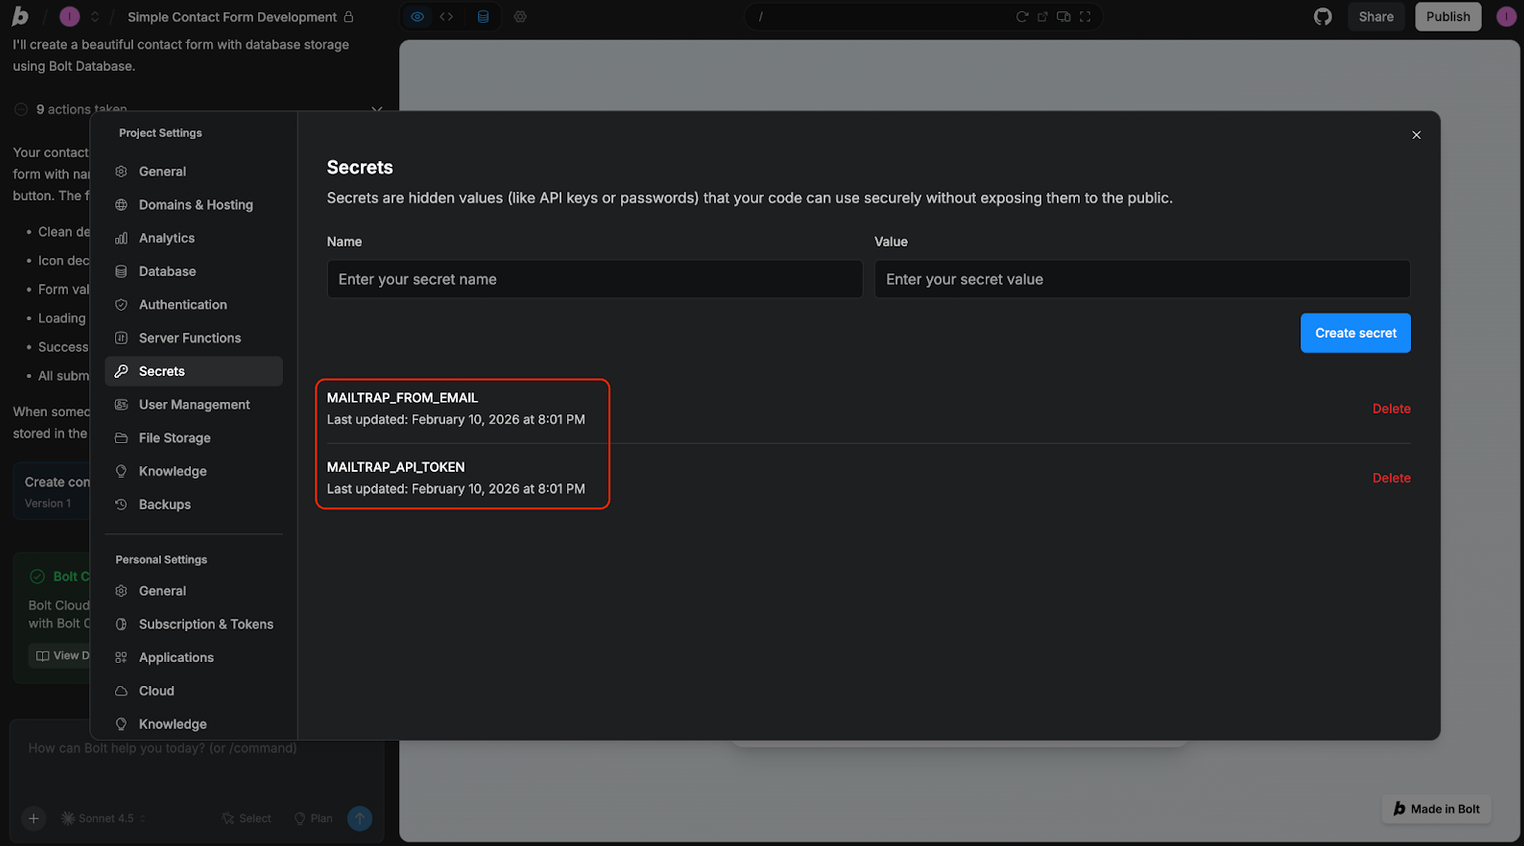This screenshot has height=846, width=1524.
Task: Select Subscription & Tokens in Personal Settings
Action: tap(206, 624)
